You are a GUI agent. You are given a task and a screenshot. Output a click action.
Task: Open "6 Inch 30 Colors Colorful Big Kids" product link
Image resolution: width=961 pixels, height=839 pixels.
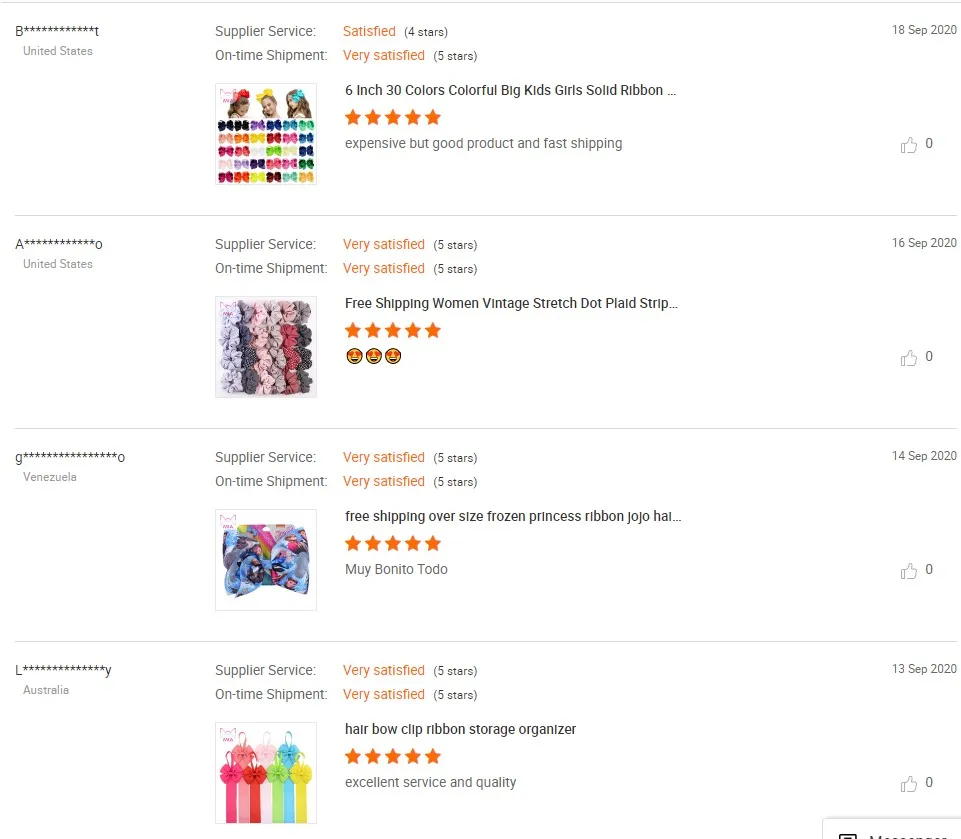[510, 90]
